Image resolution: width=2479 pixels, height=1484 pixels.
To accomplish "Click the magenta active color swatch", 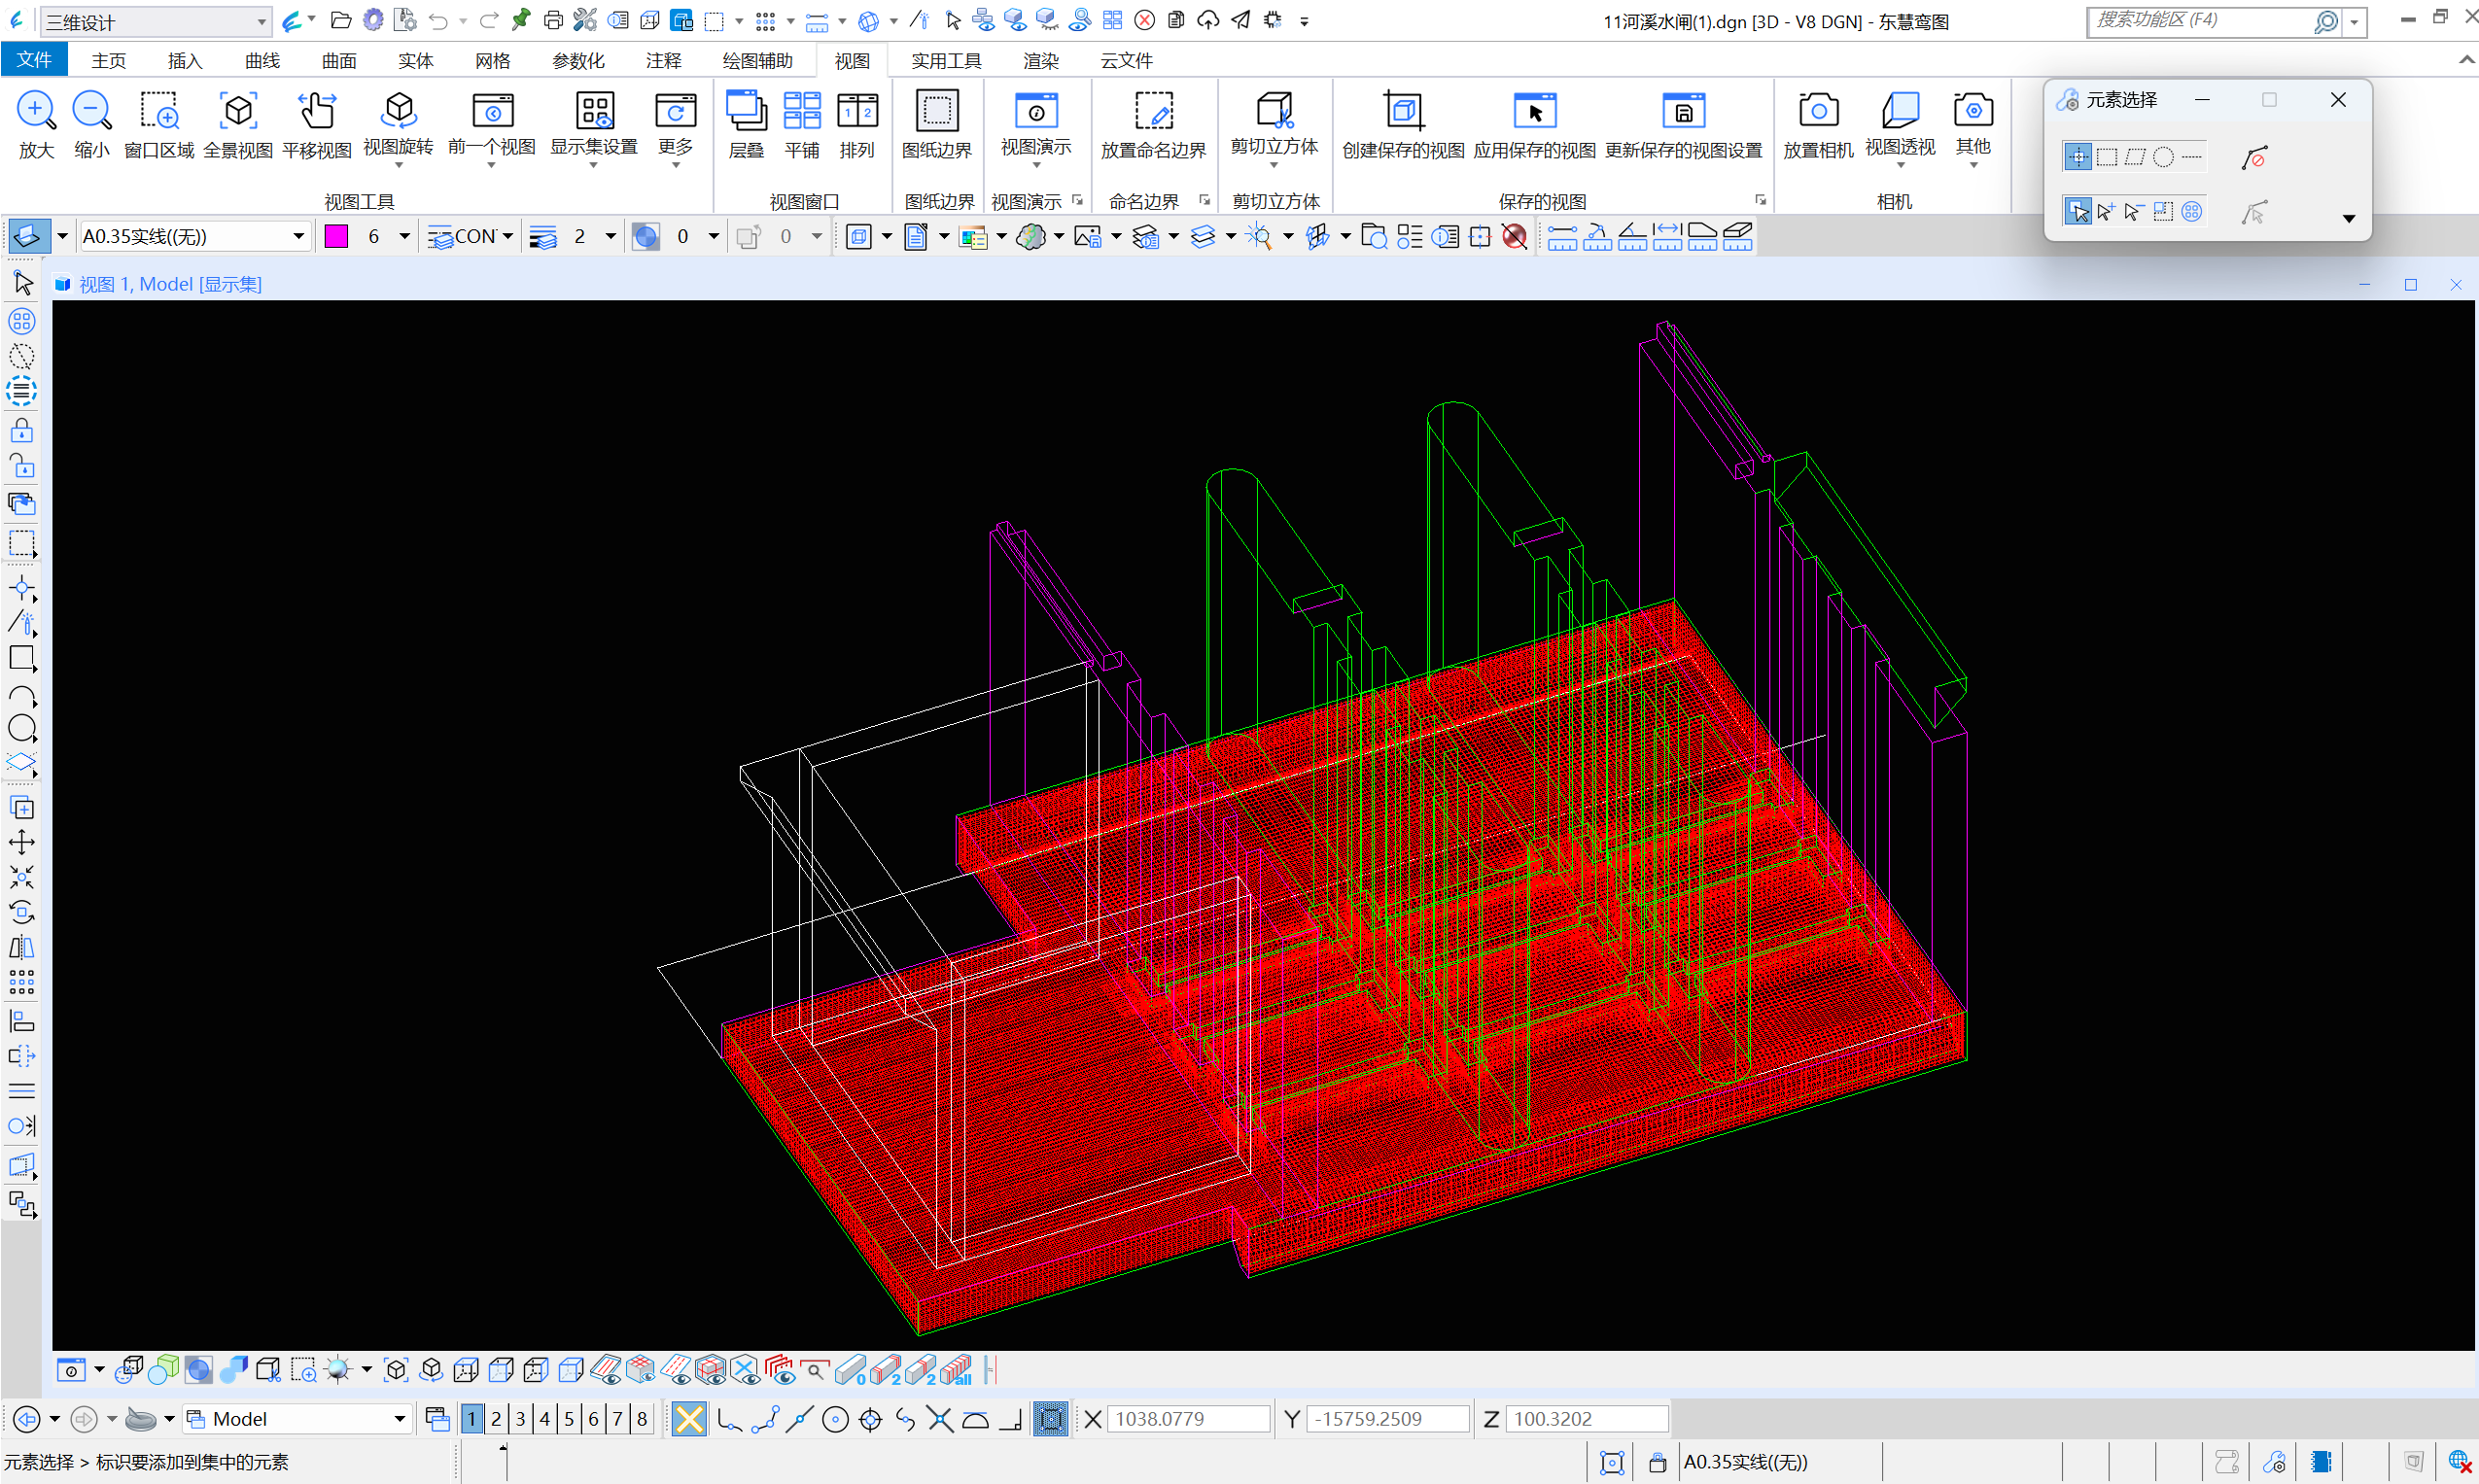I will click(x=337, y=236).
